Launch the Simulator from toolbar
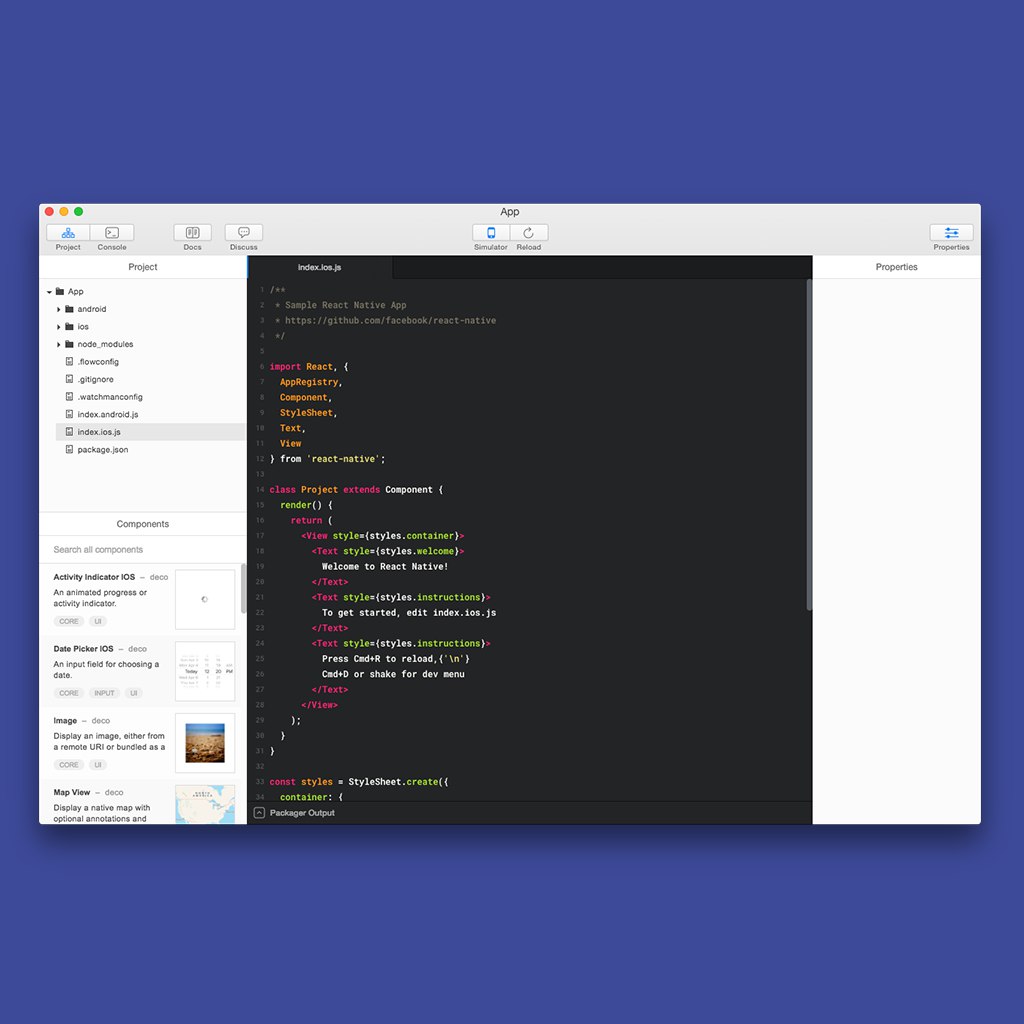The width and height of the screenshot is (1024, 1024). tap(491, 233)
